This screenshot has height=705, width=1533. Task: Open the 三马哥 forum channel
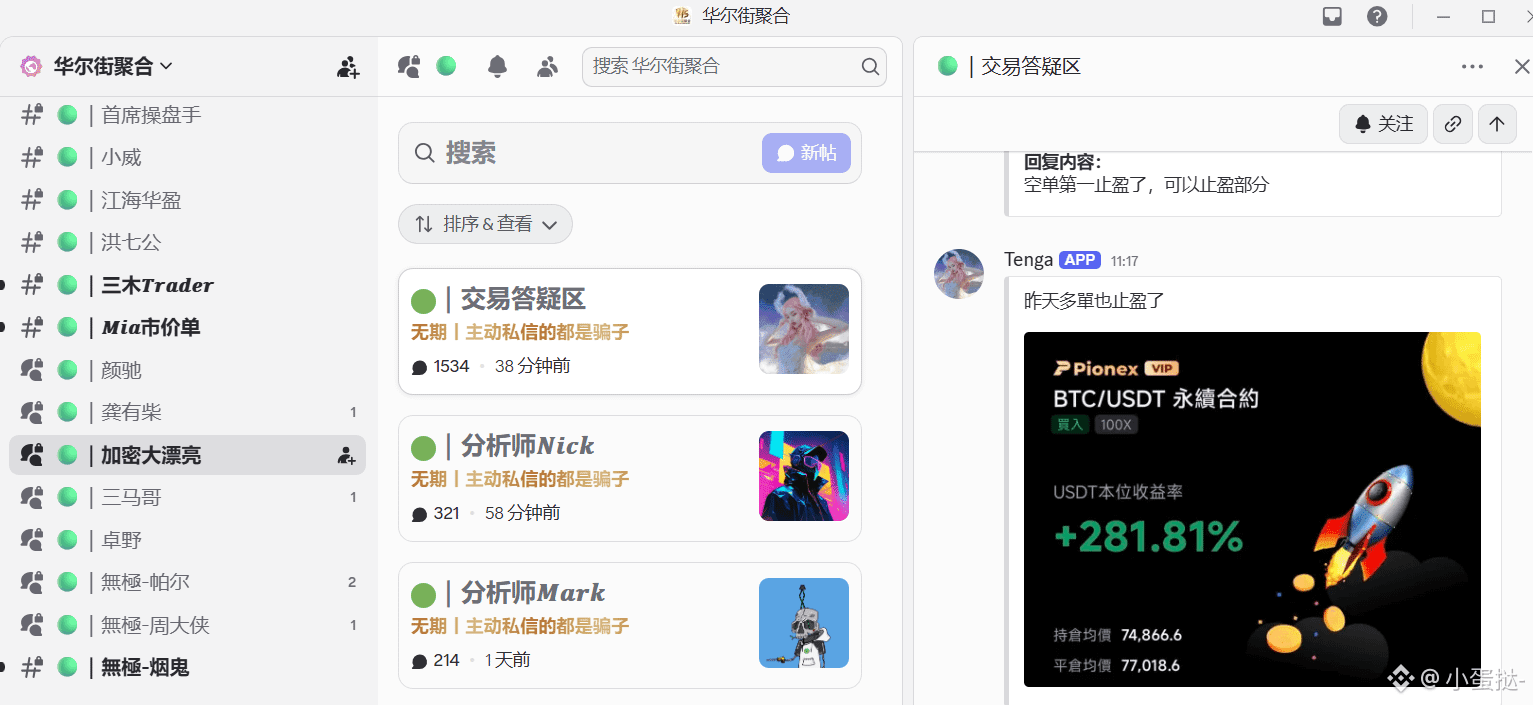[187, 497]
